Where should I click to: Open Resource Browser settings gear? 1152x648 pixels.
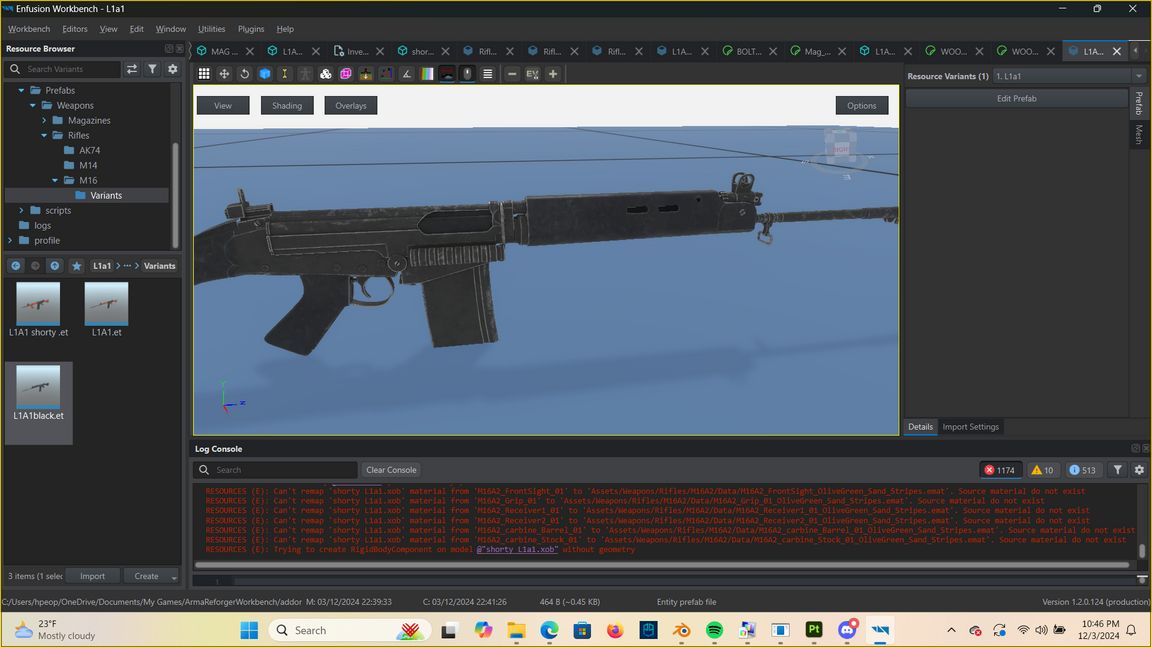pos(172,69)
